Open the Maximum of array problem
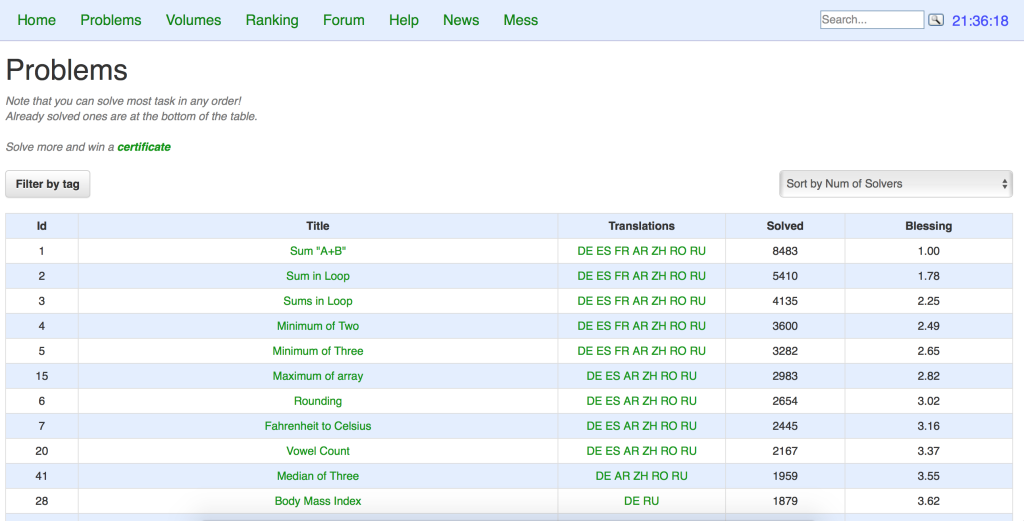The image size is (1024, 521). tap(318, 376)
